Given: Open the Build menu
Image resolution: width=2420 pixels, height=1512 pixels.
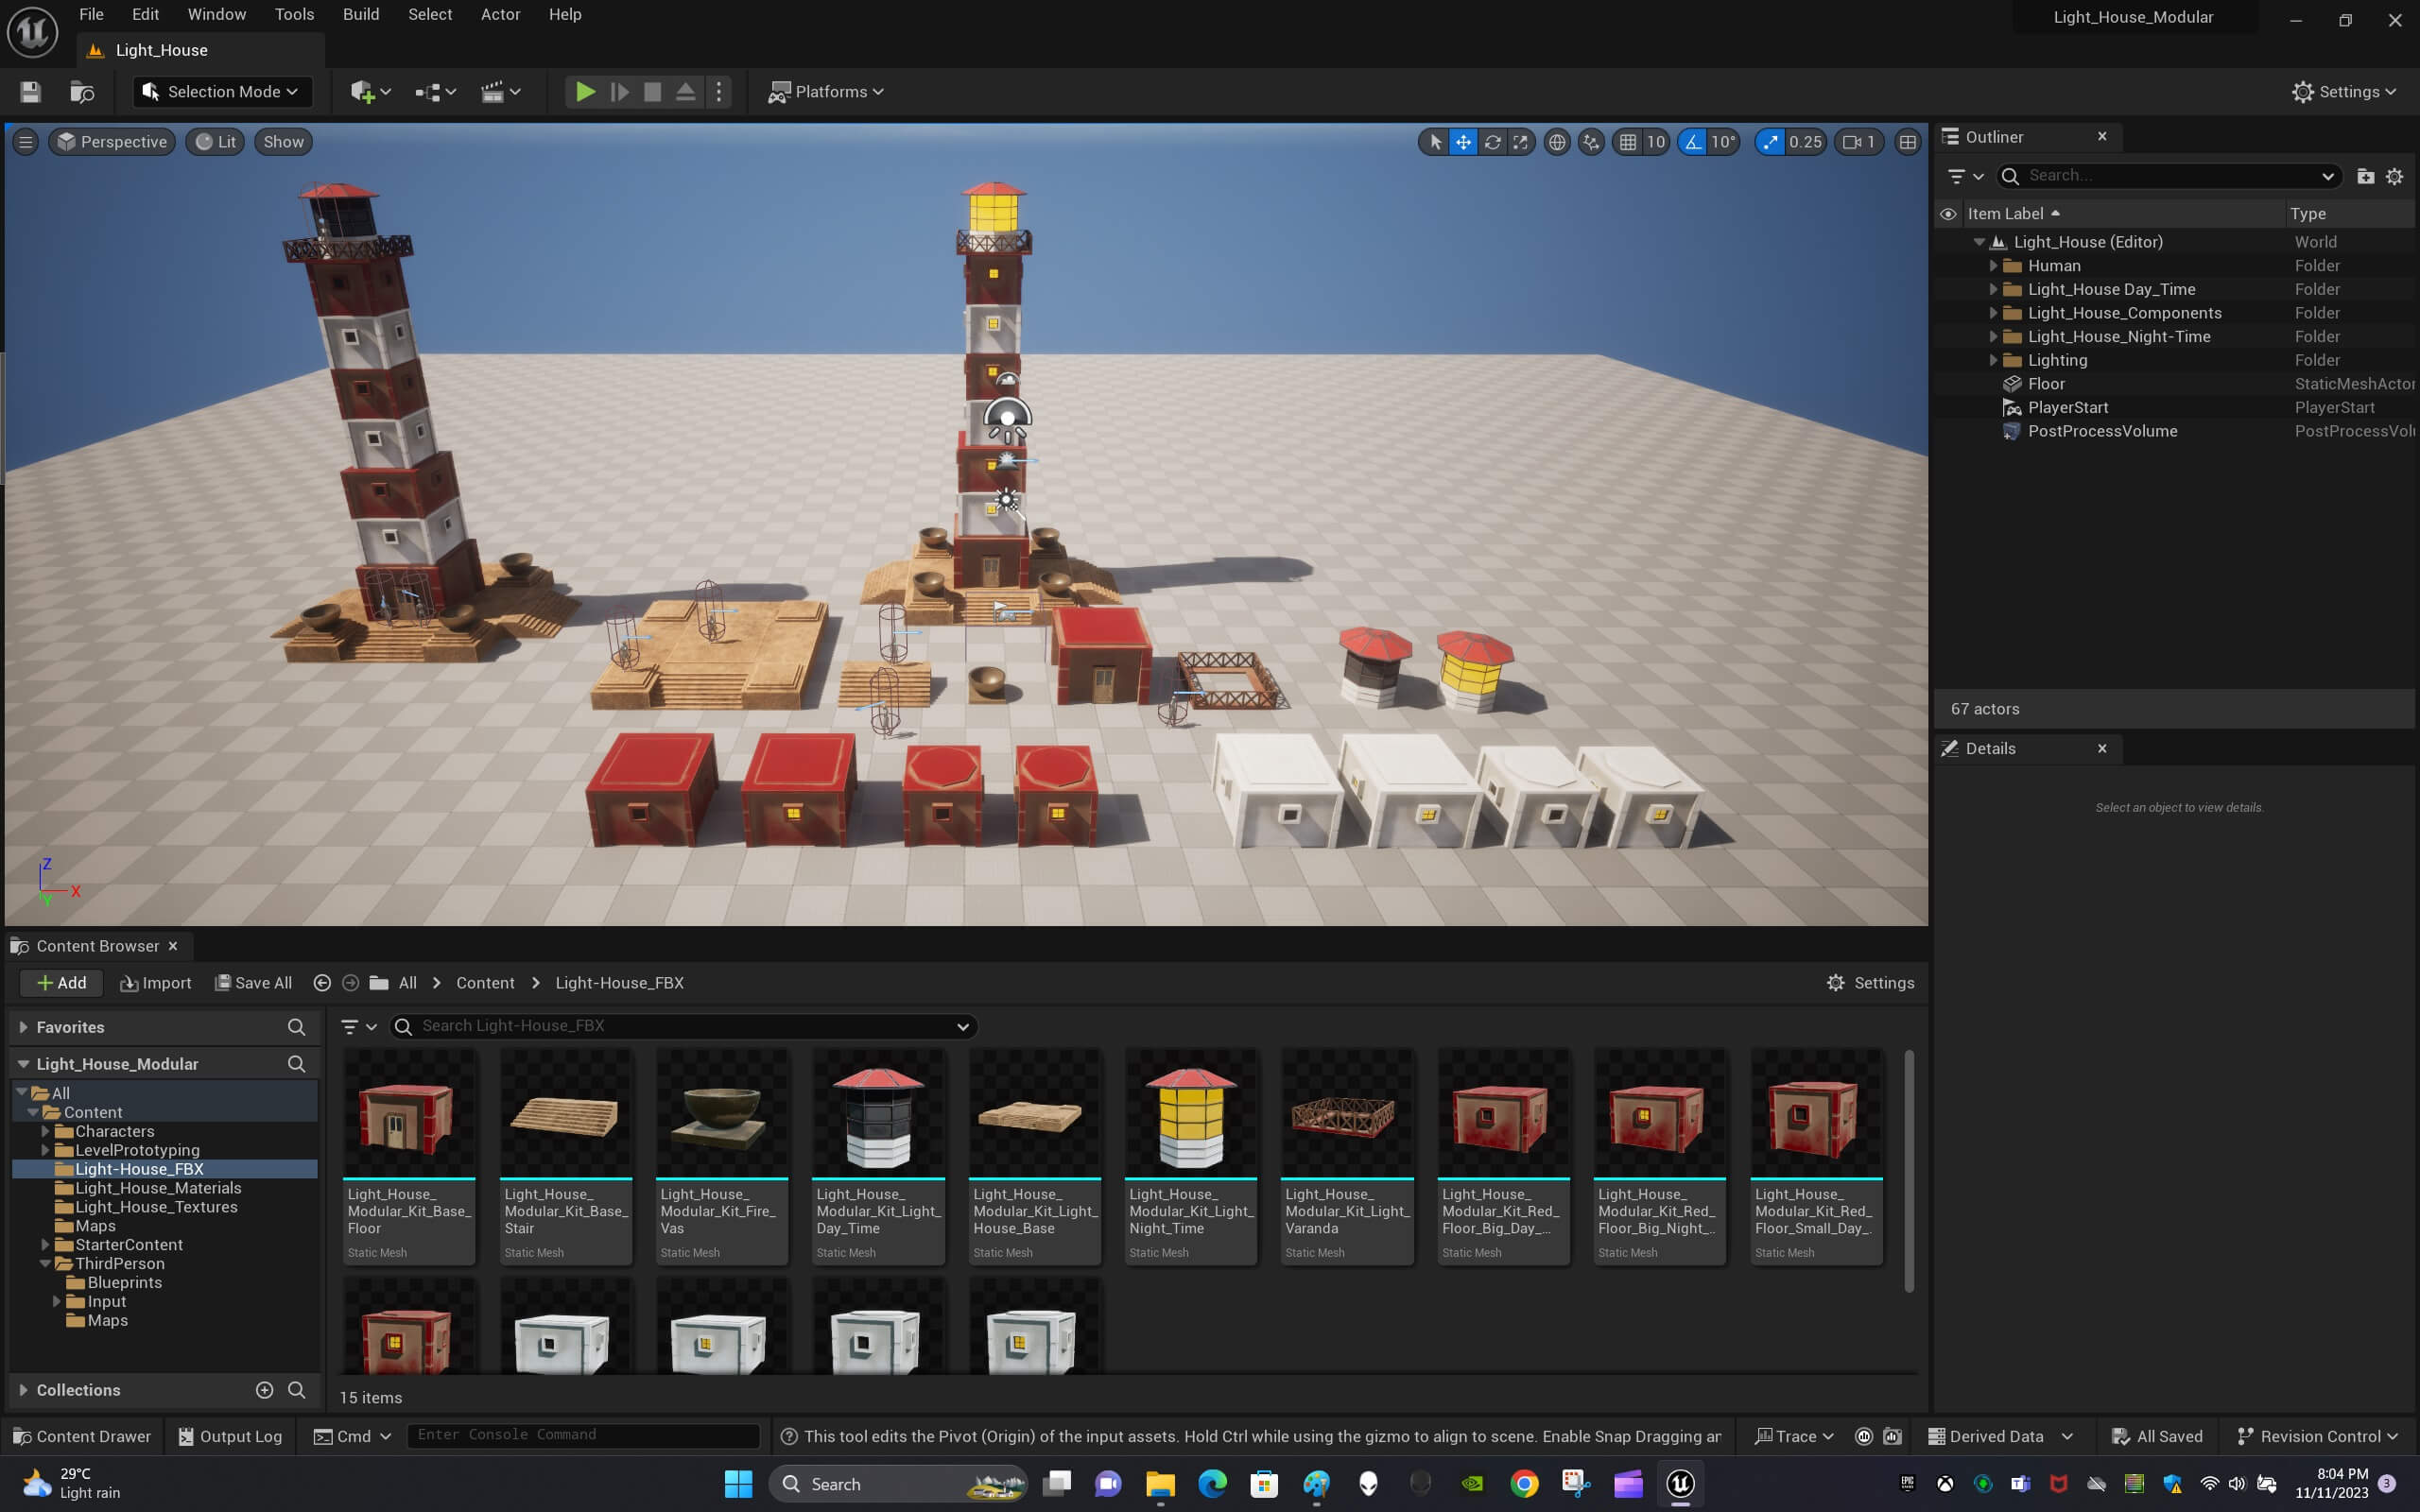Looking at the screenshot, I should click(x=360, y=14).
